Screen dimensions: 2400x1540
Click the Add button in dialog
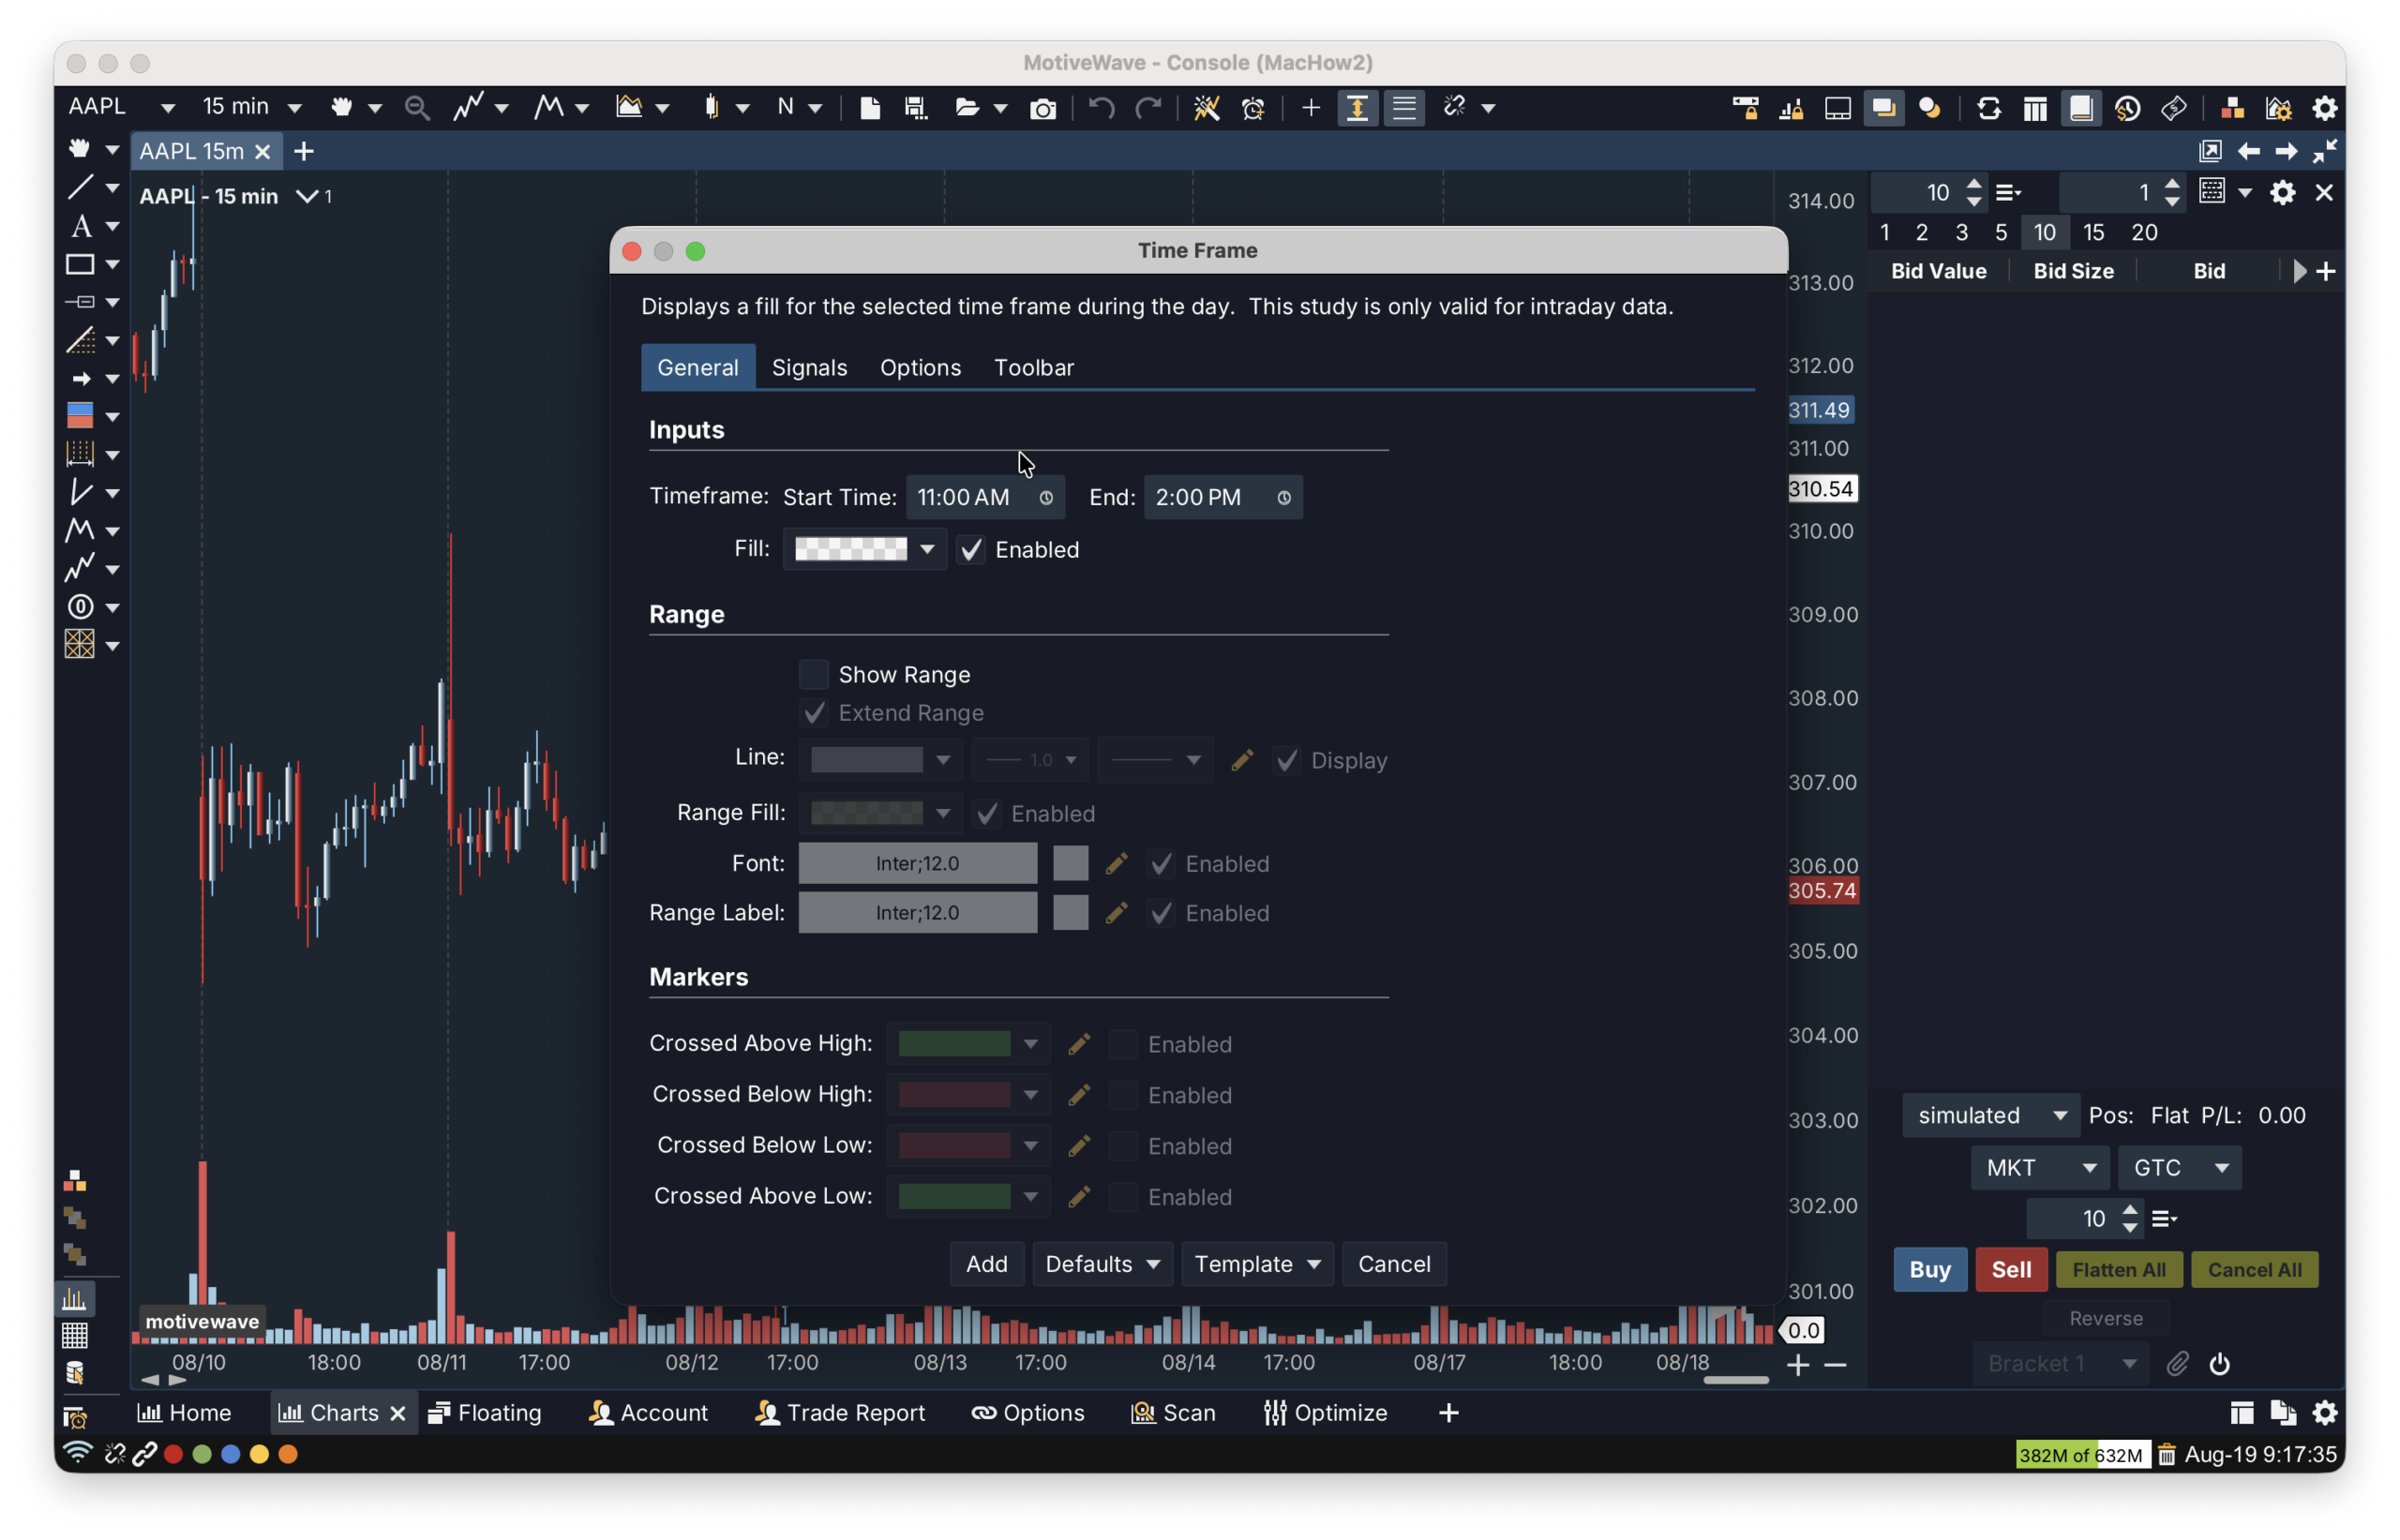pos(986,1264)
